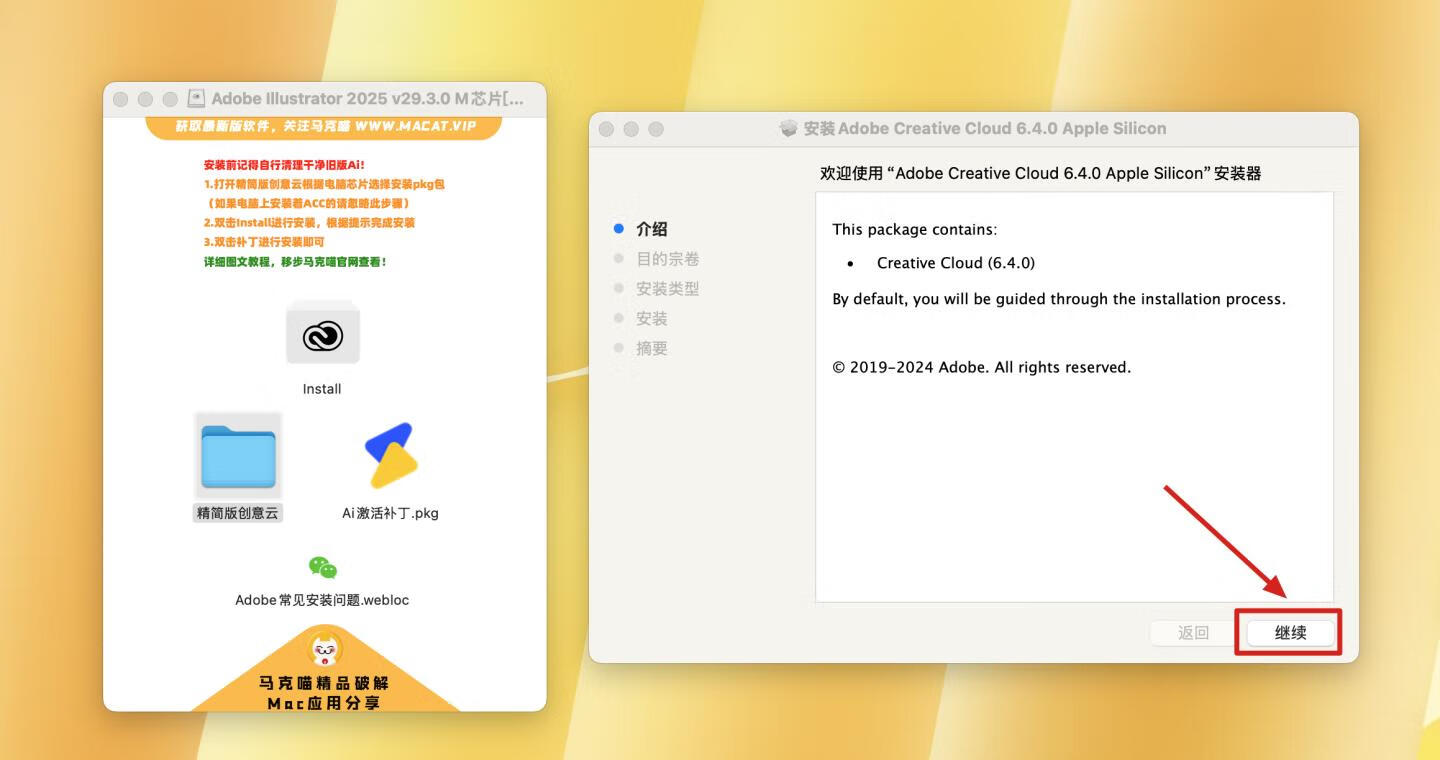Open the 精简版创意云 folder icon
This screenshot has height=760, width=1440.
[x=238, y=456]
